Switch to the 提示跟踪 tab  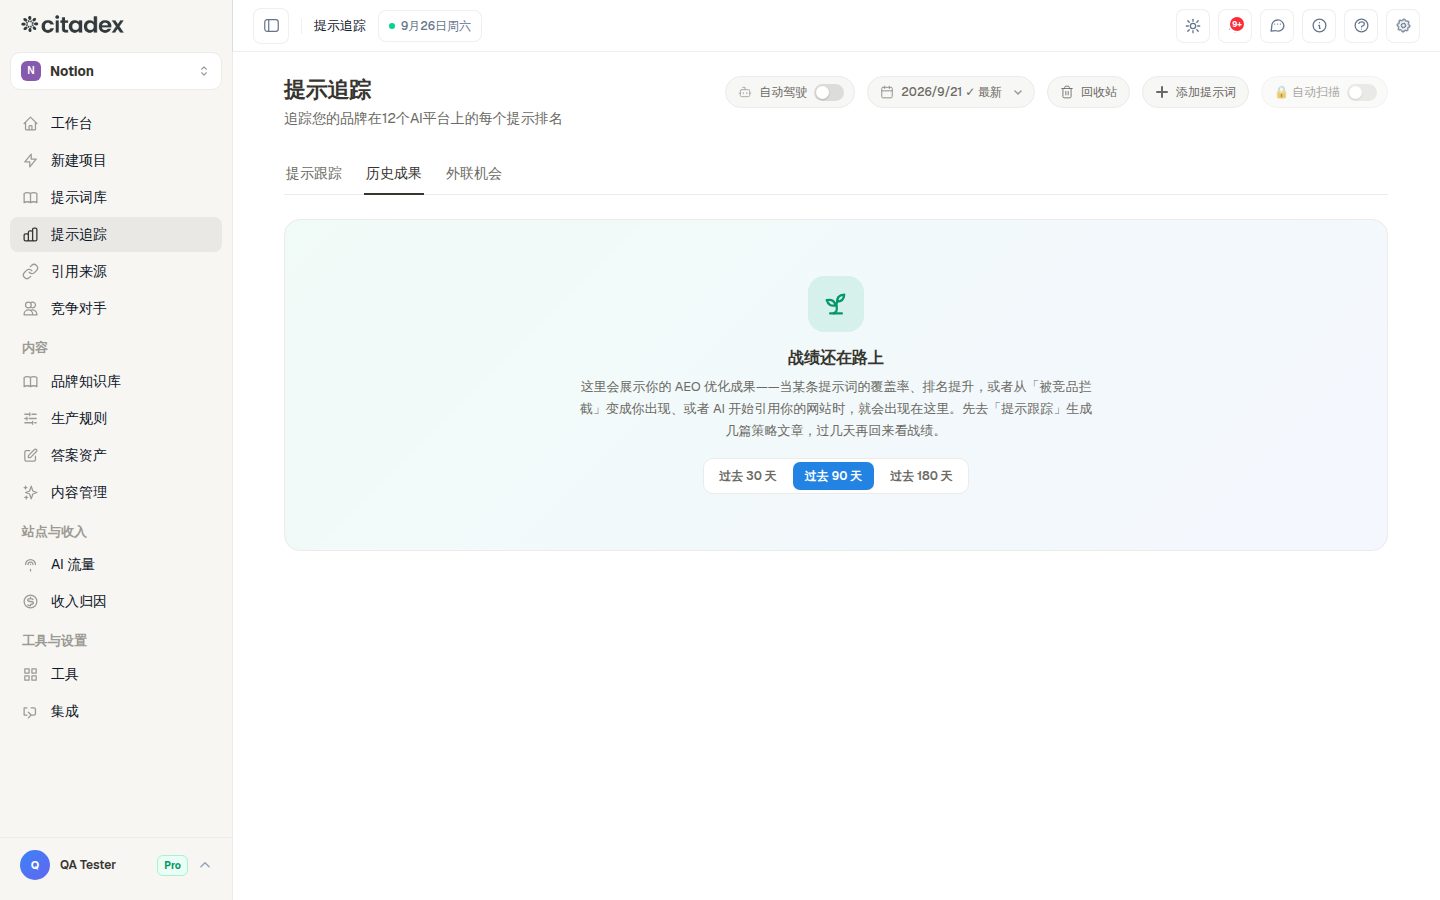[x=314, y=173]
